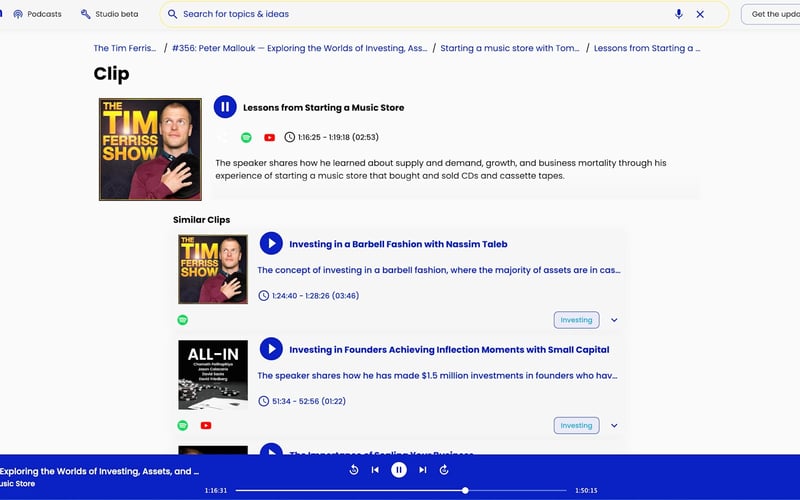
Task: Open Investing in a Barbell Fashion with Nassim Taleb title
Action: tap(398, 244)
